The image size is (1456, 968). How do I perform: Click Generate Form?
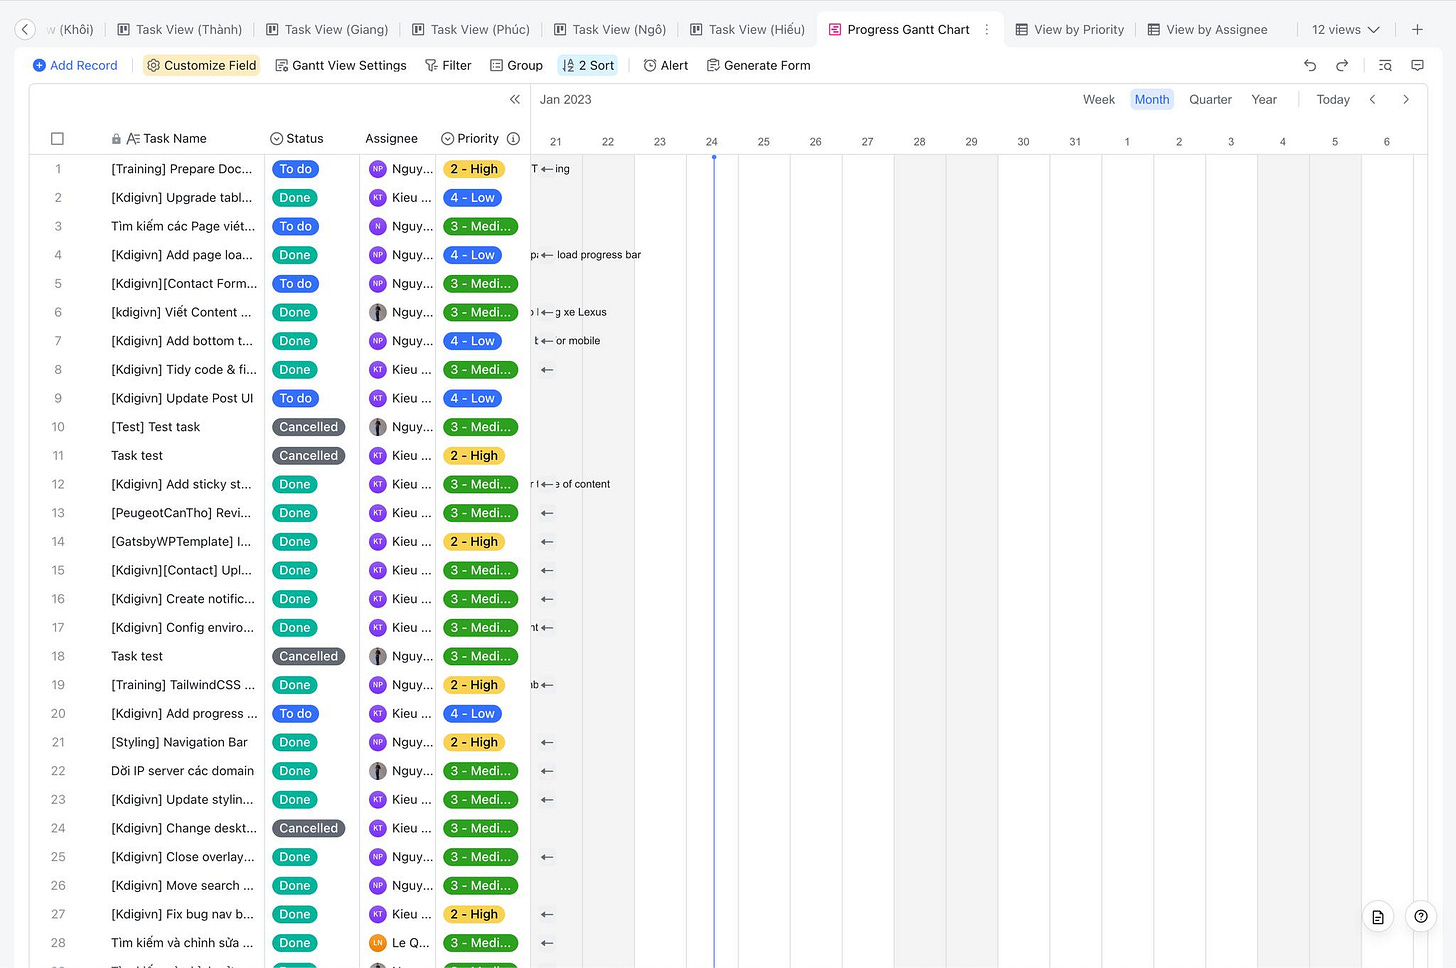coord(758,65)
